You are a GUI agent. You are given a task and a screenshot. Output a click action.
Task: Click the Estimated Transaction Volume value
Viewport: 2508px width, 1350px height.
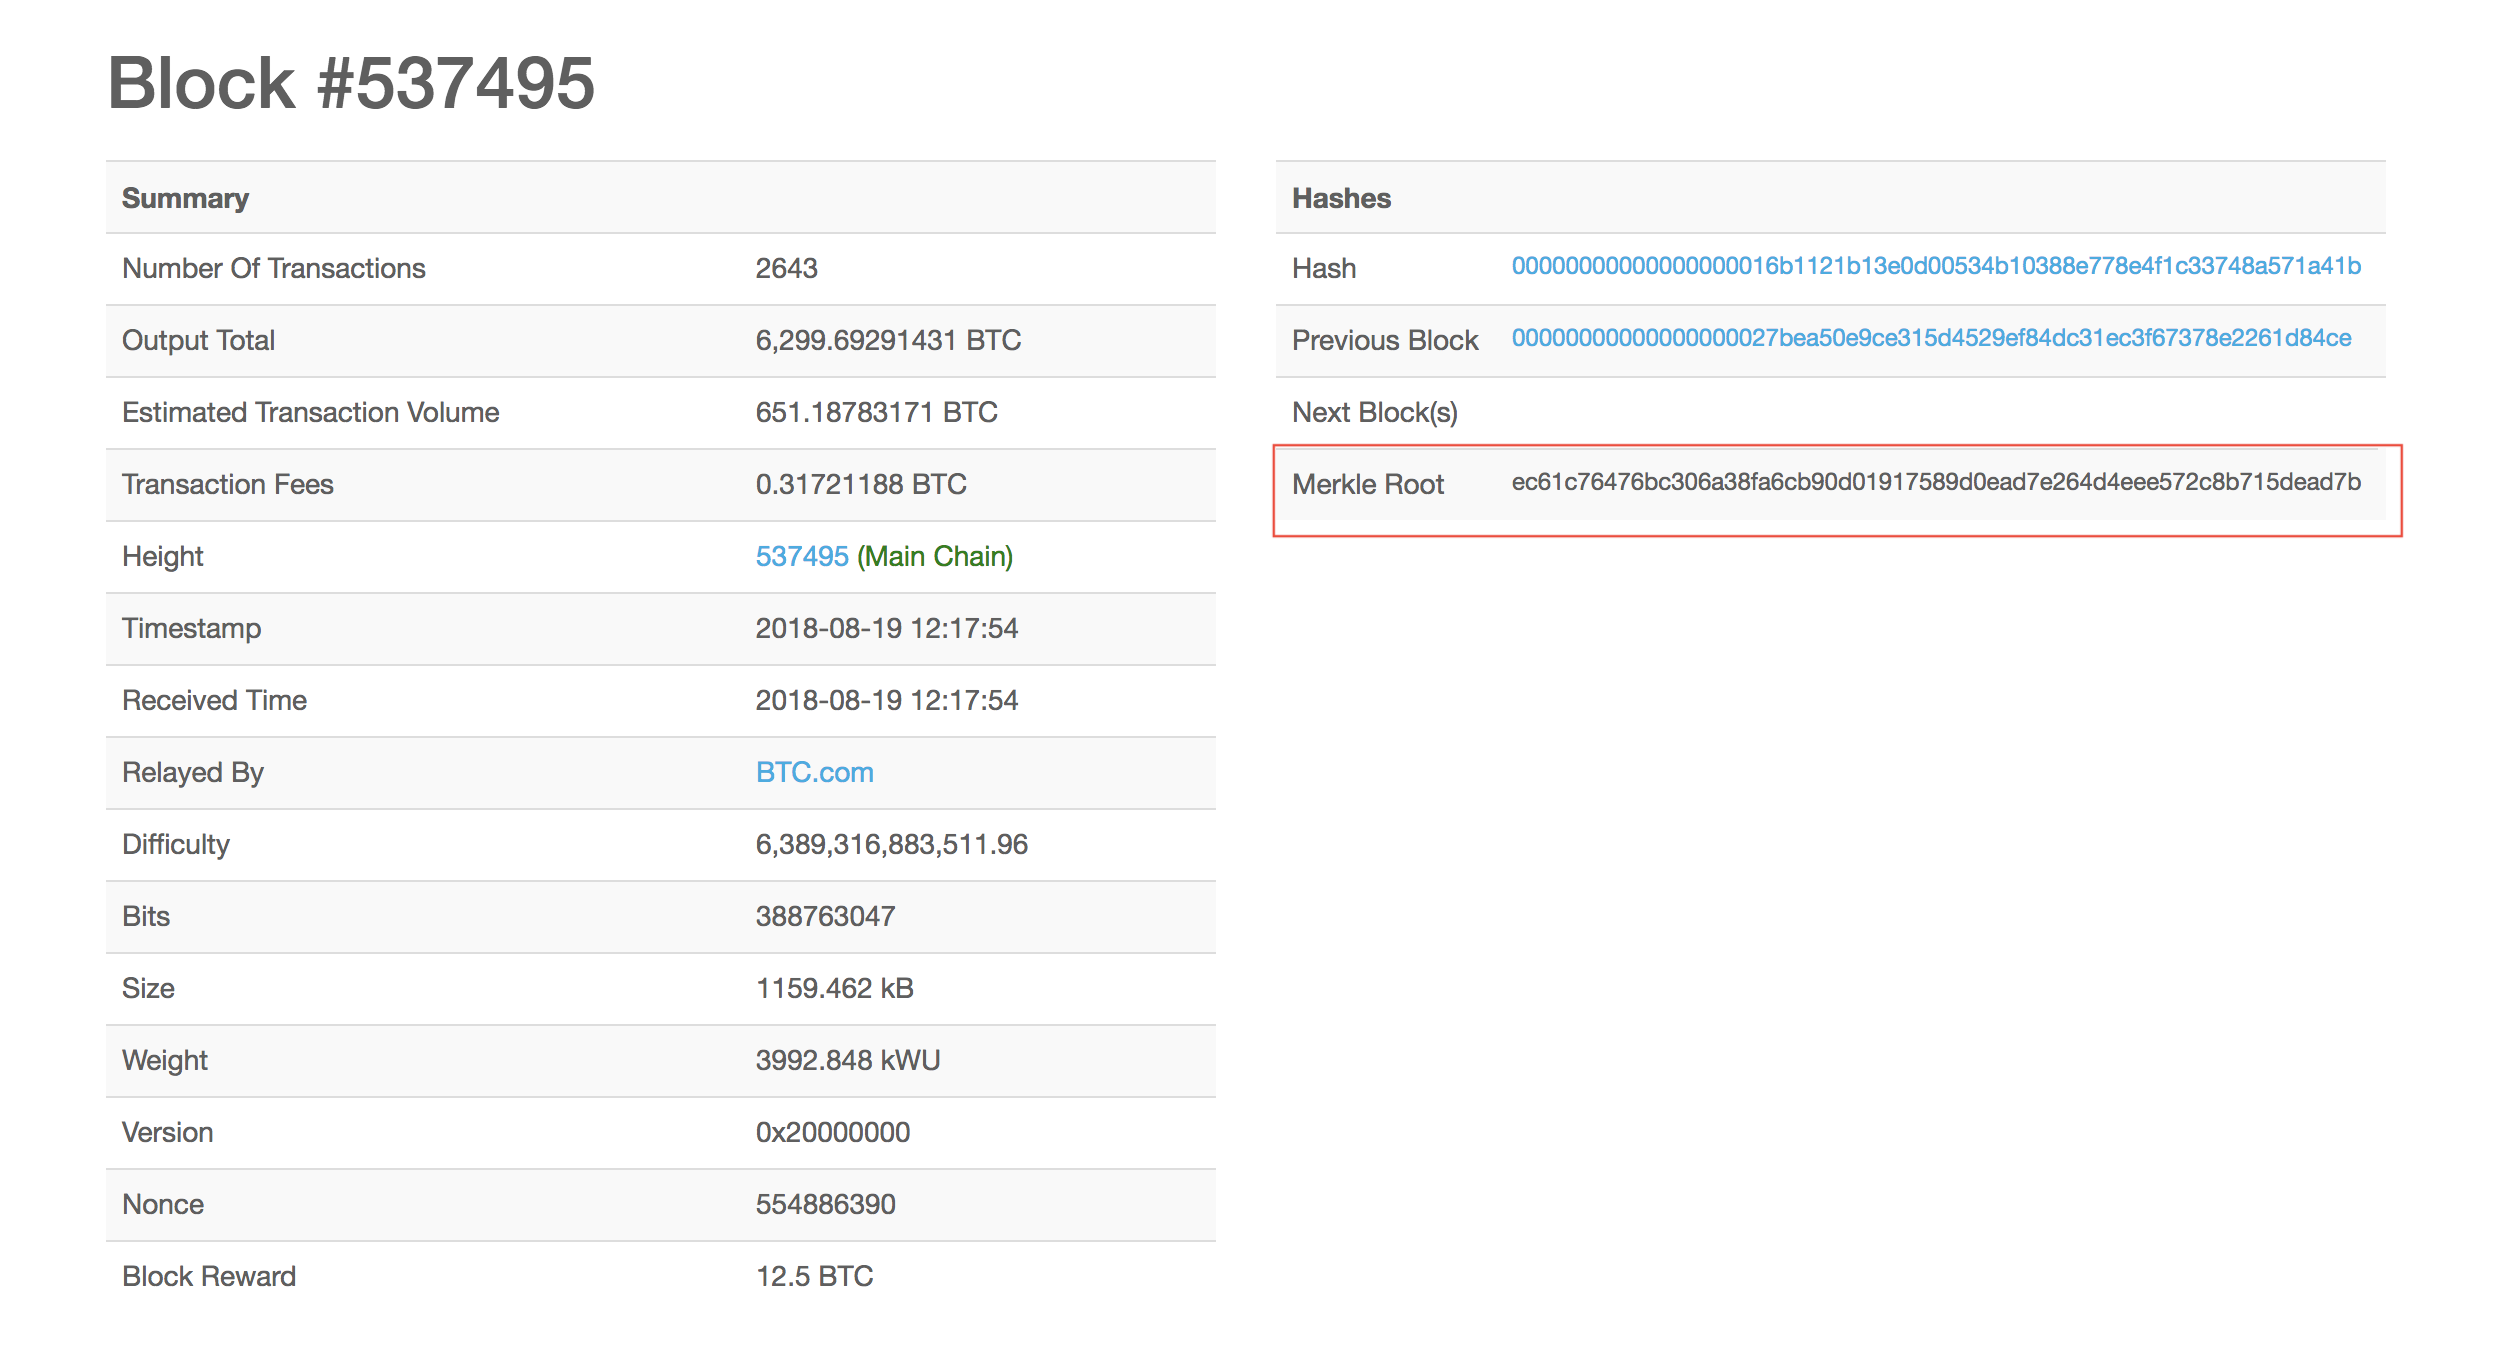876,412
